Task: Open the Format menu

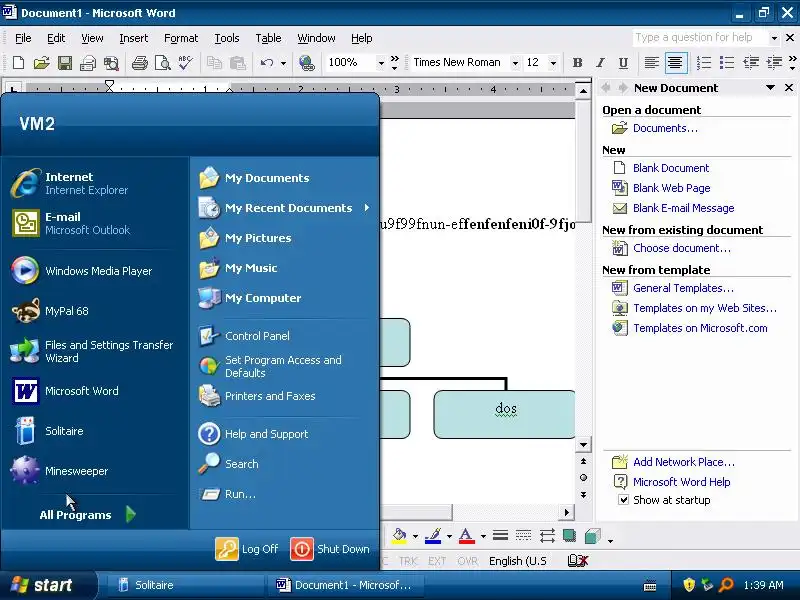Action: pyautogui.click(x=181, y=38)
